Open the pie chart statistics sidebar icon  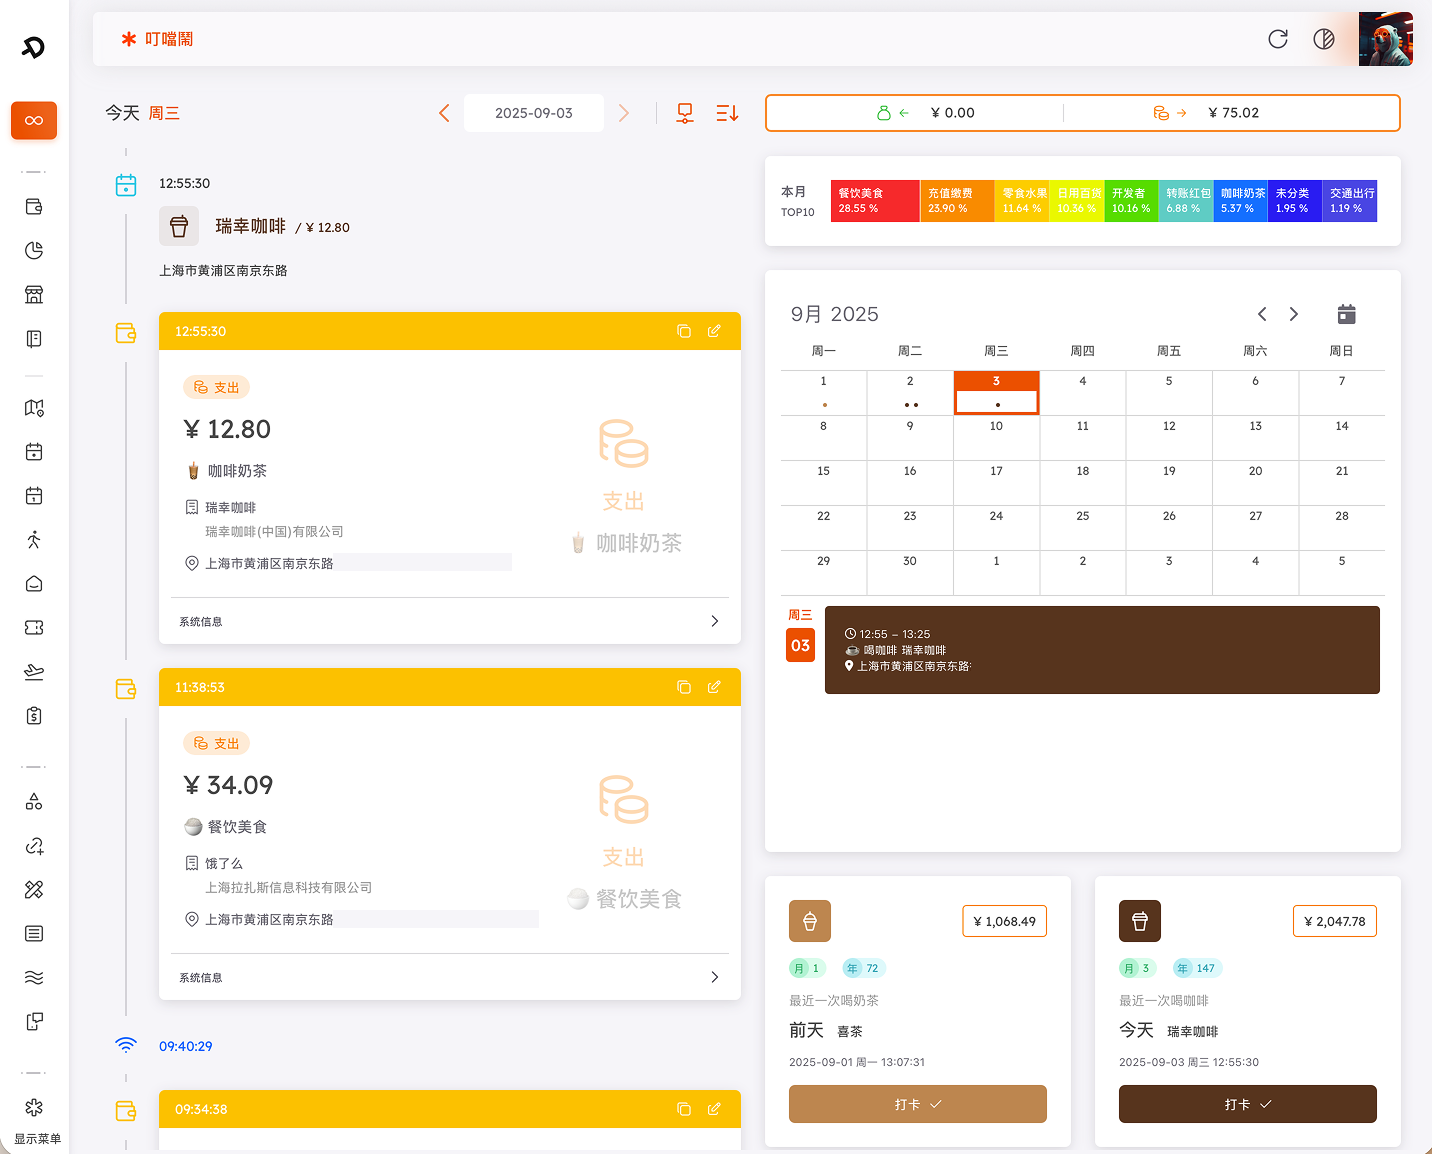(34, 250)
